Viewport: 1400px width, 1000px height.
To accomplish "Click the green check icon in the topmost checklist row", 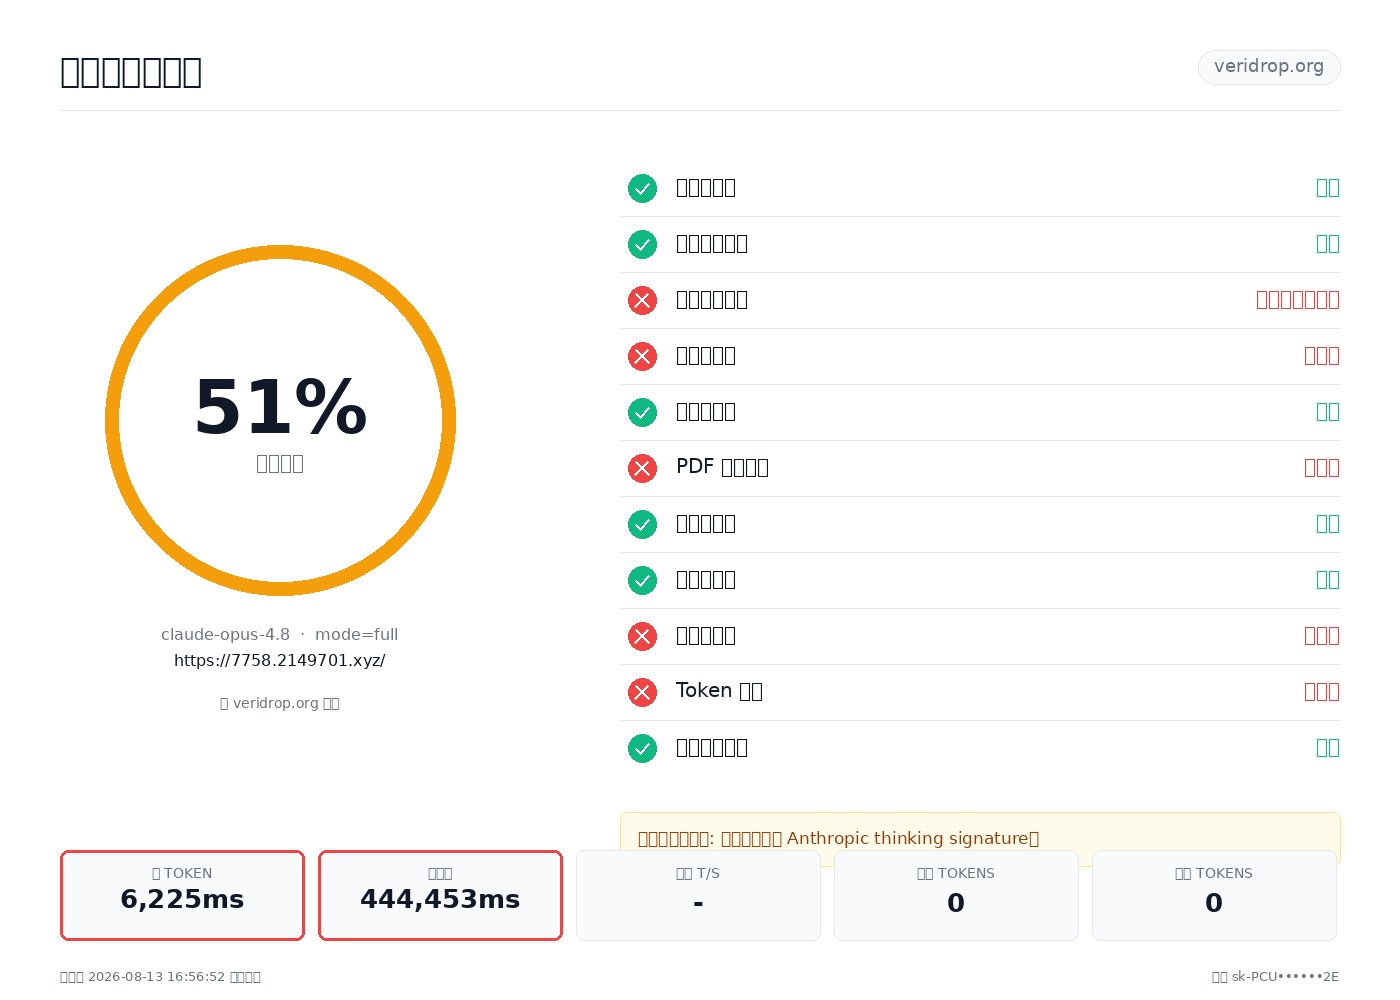I will 642,188.
